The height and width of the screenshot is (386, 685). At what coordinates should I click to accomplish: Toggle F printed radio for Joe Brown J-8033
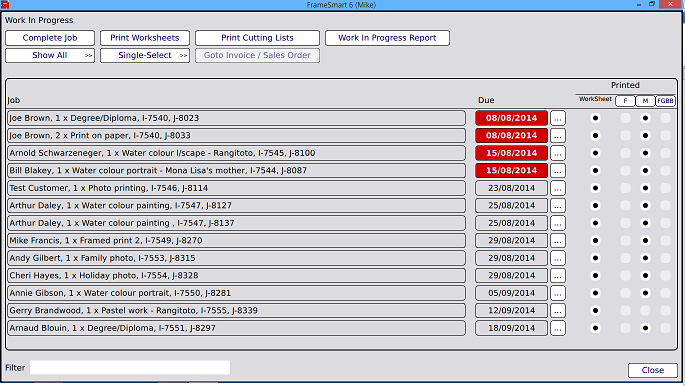(x=625, y=136)
